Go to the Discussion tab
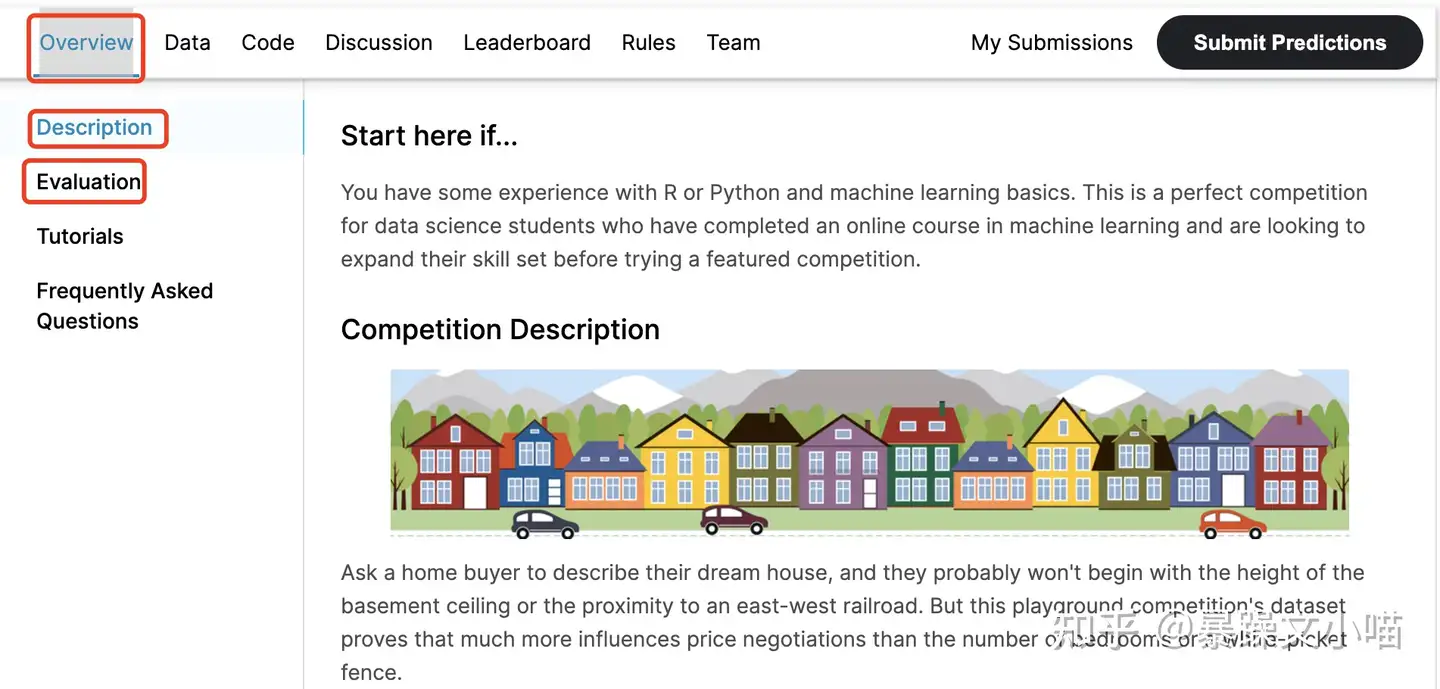The image size is (1440, 689). 379,43
